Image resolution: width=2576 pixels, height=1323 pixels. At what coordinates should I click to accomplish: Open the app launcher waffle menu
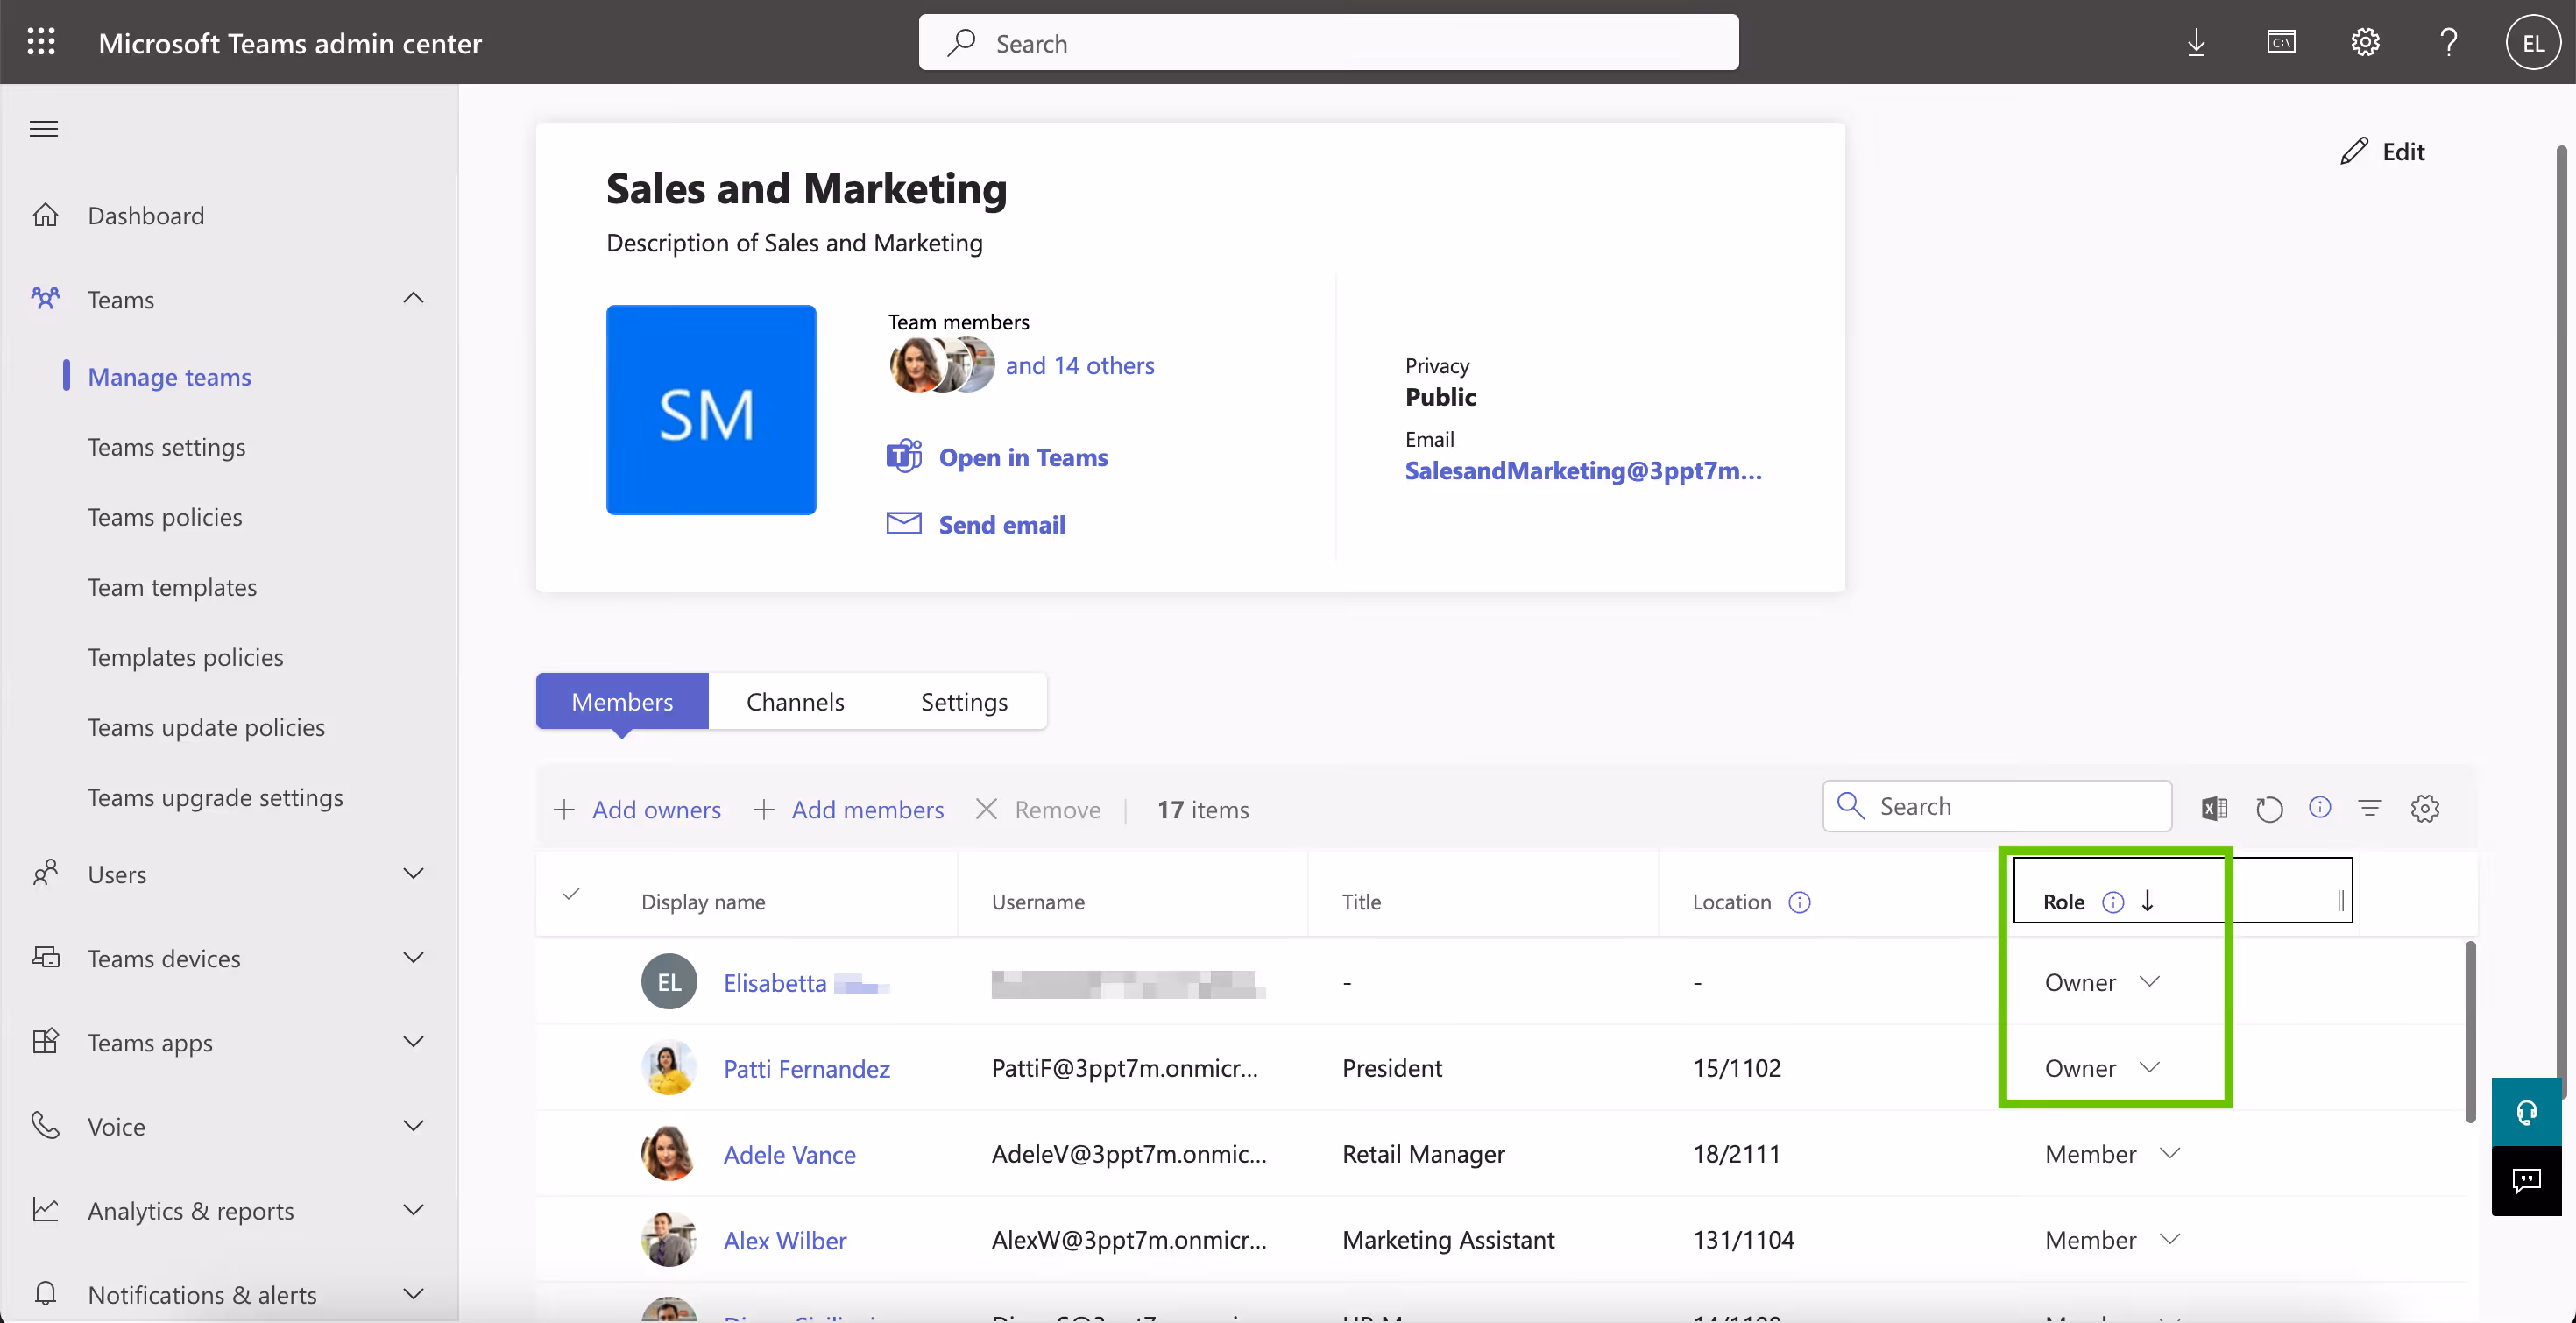[x=40, y=41]
